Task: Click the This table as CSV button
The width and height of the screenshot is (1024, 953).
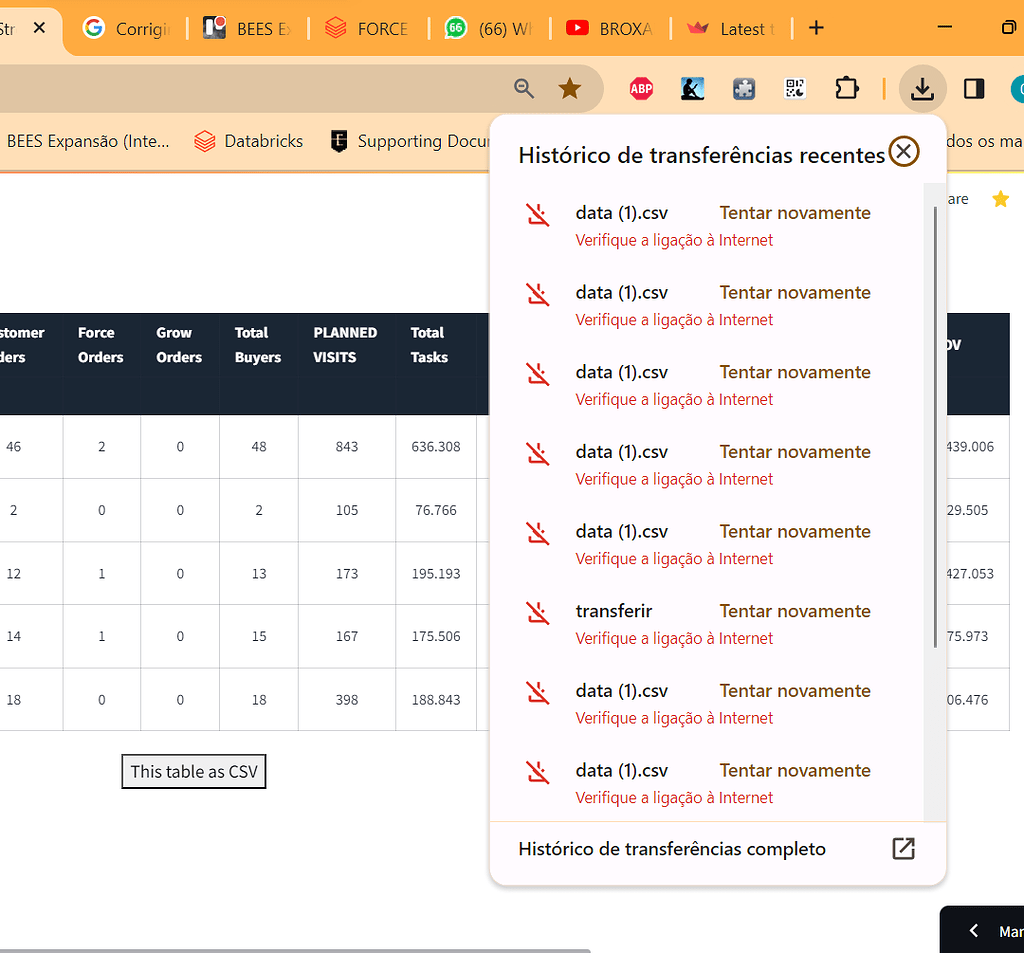Action: (x=193, y=771)
